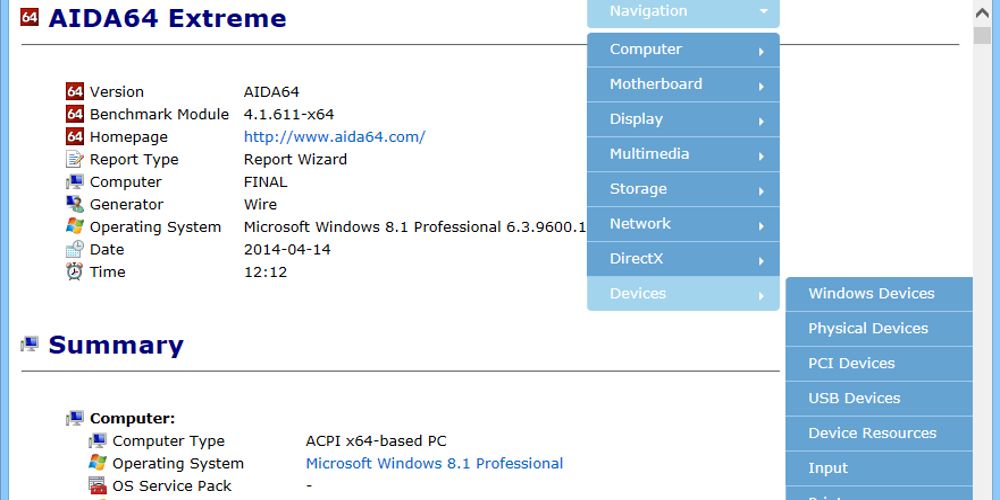Click the 64 icon beside Version

(75, 91)
